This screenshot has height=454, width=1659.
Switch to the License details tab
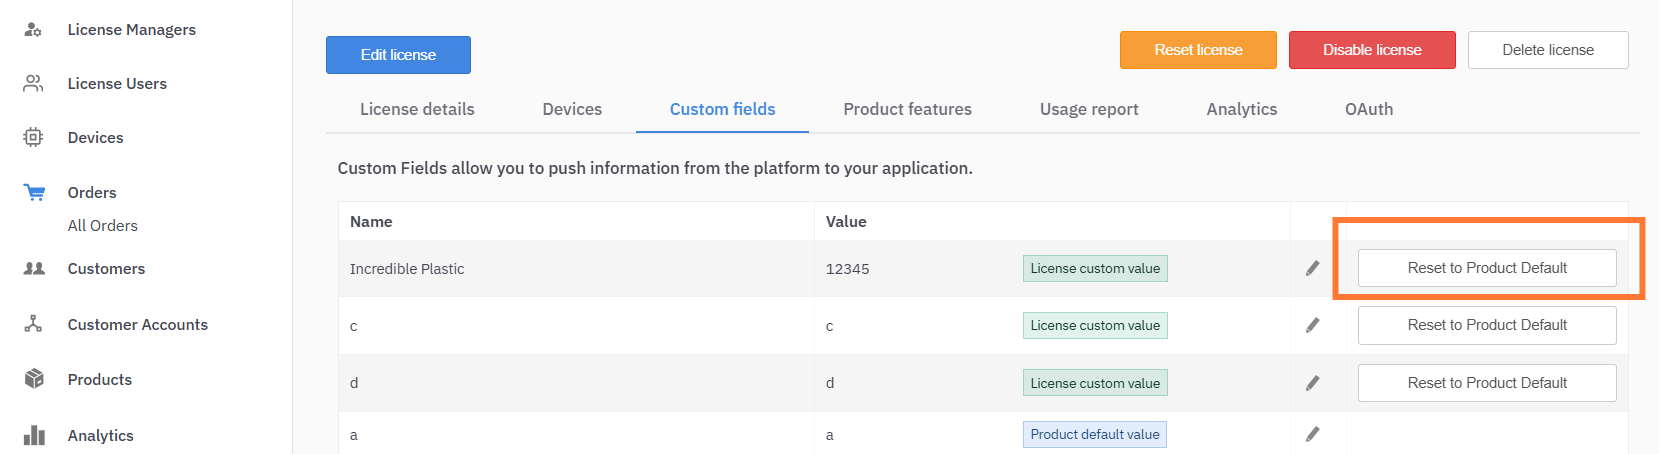(417, 109)
